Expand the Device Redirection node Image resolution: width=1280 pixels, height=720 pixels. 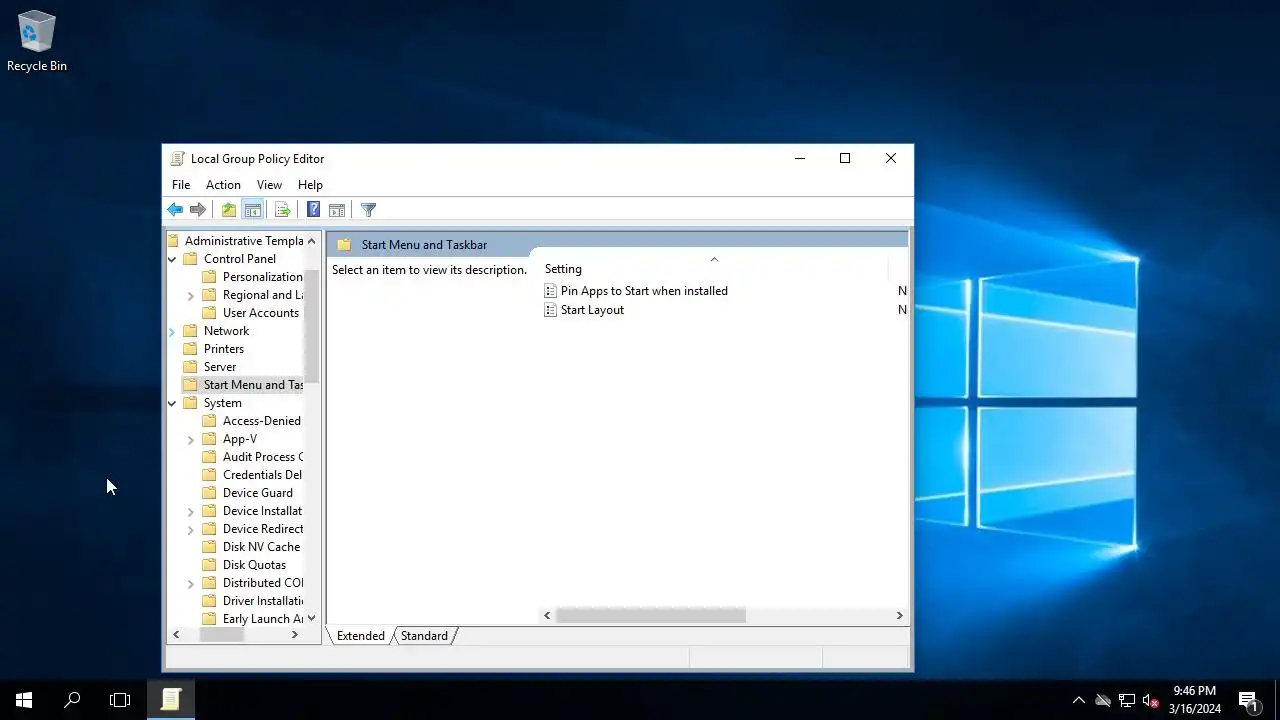(191, 529)
